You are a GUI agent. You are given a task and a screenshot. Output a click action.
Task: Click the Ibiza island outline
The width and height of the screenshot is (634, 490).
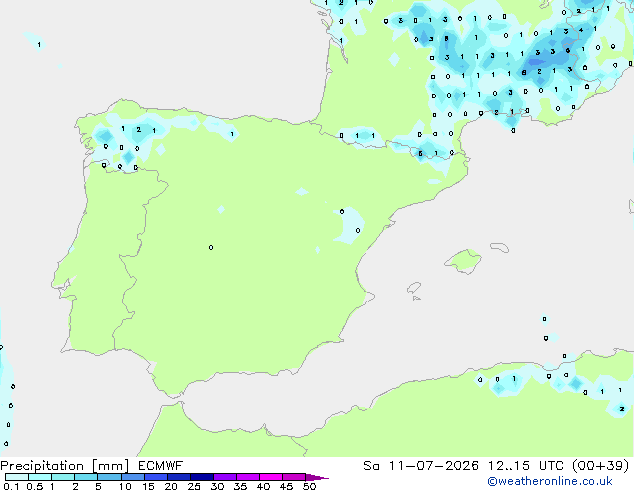(414, 288)
